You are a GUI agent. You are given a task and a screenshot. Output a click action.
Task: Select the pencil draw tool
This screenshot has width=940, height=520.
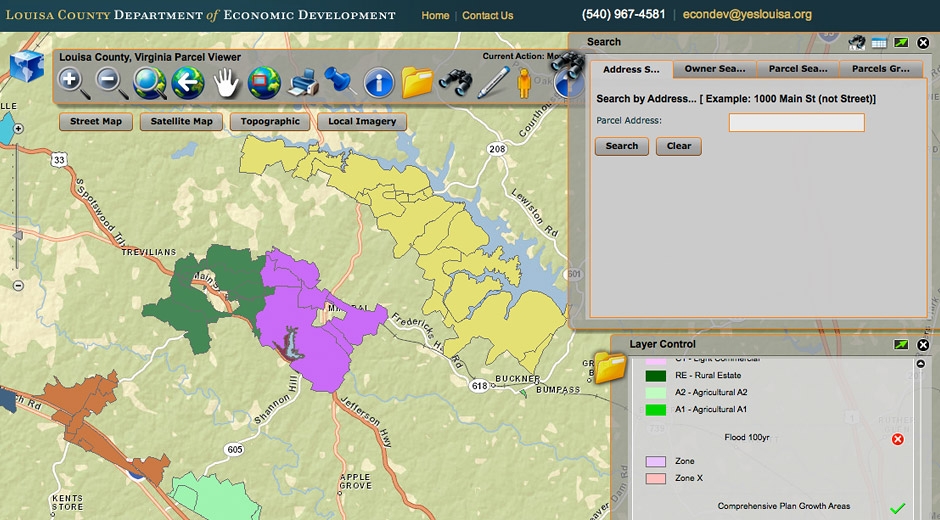(x=493, y=83)
